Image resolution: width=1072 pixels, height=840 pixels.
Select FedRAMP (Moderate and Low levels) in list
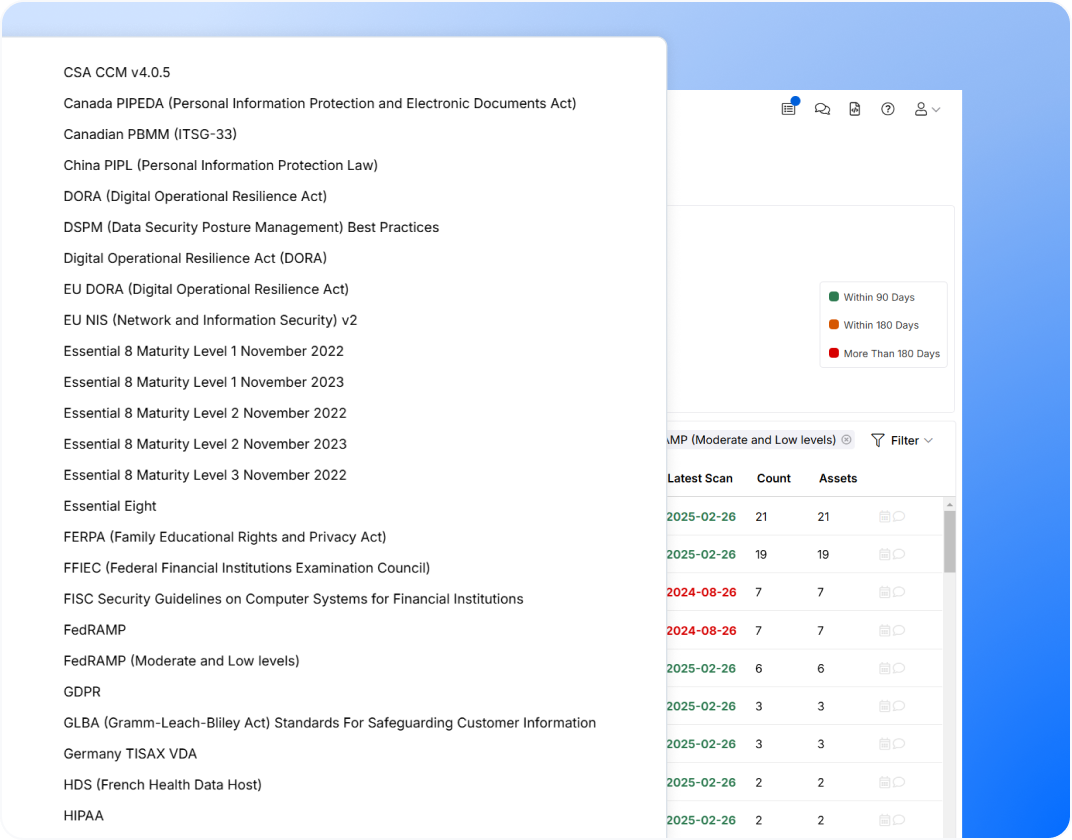coord(181,661)
